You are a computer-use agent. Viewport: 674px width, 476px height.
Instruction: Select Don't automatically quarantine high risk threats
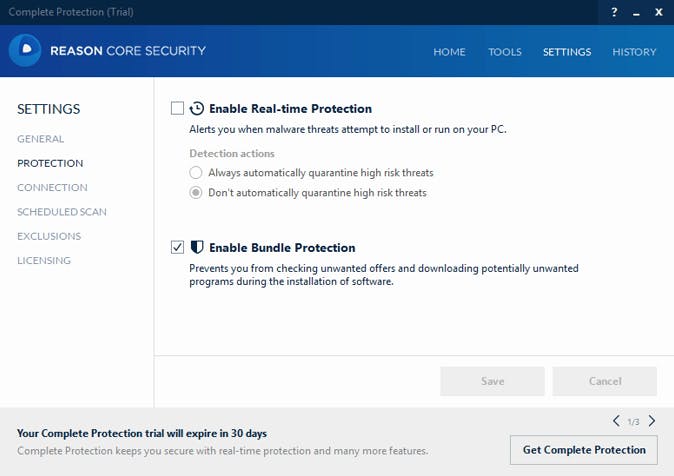coord(196,193)
